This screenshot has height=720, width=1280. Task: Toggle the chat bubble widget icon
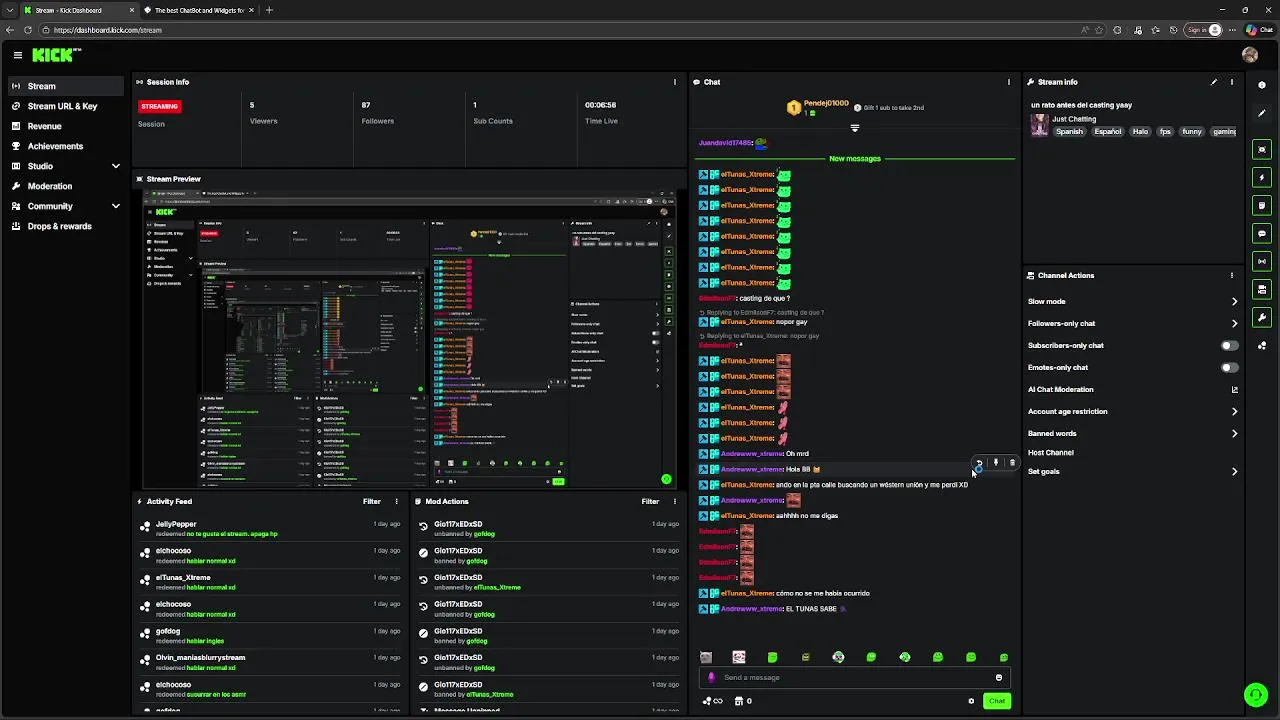point(1262,233)
